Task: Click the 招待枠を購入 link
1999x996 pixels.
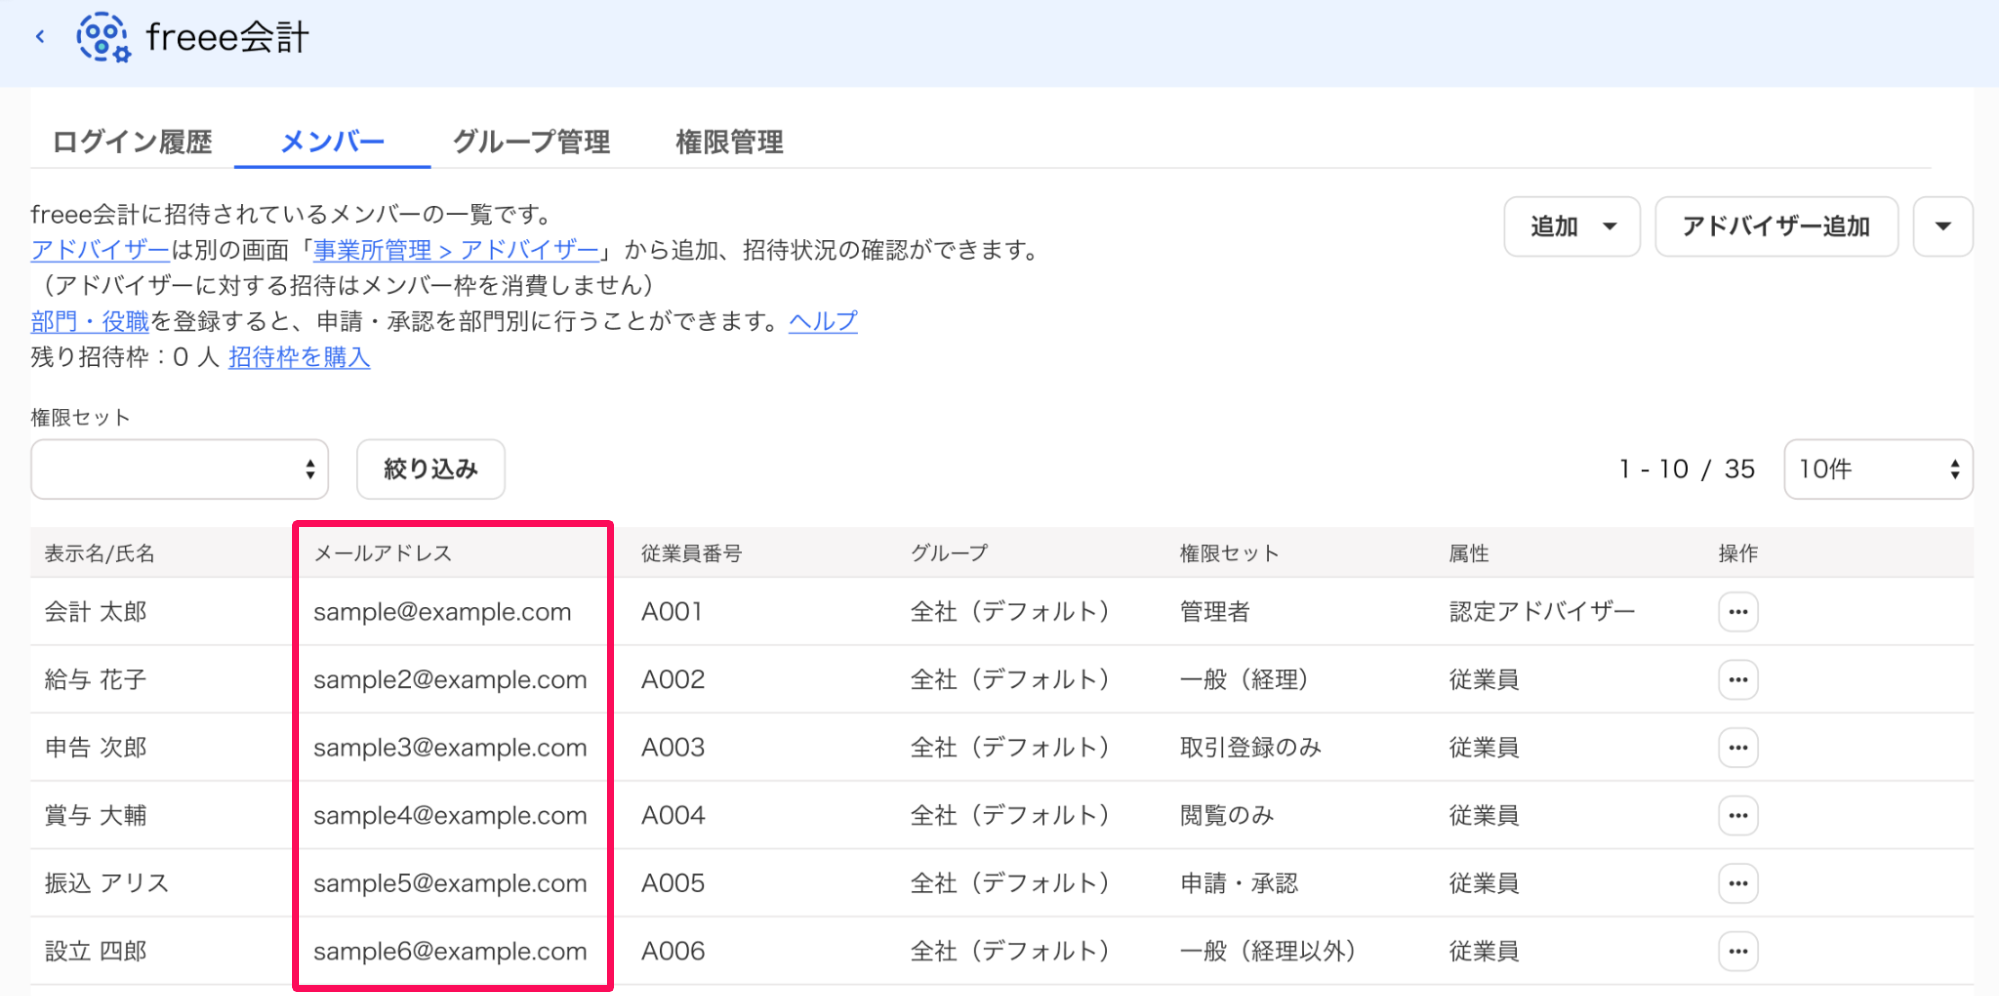Action: coord(299,357)
